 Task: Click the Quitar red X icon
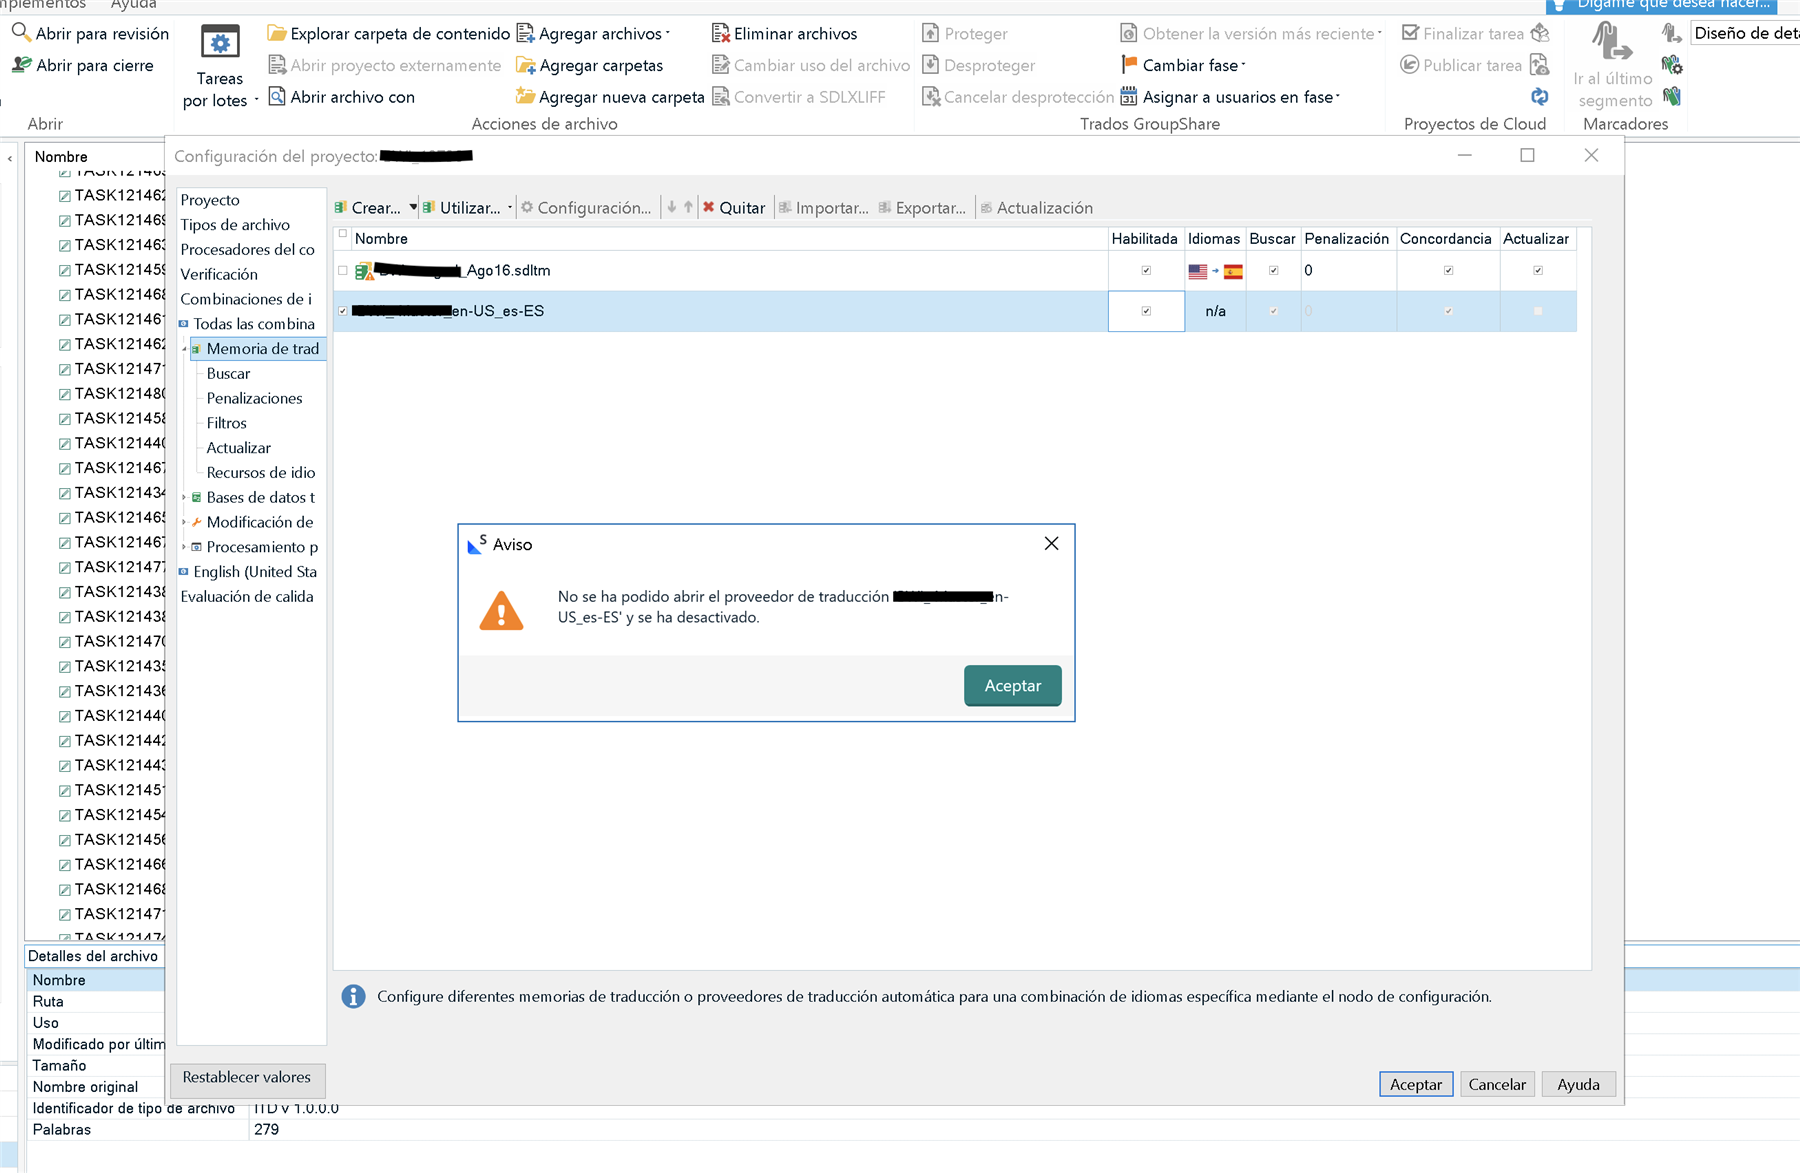(708, 208)
